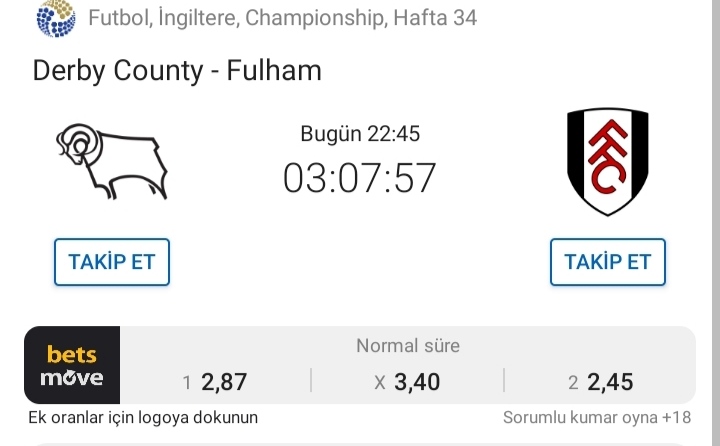Select away win odds 2,45
This screenshot has width=720, height=446.
(x=600, y=382)
